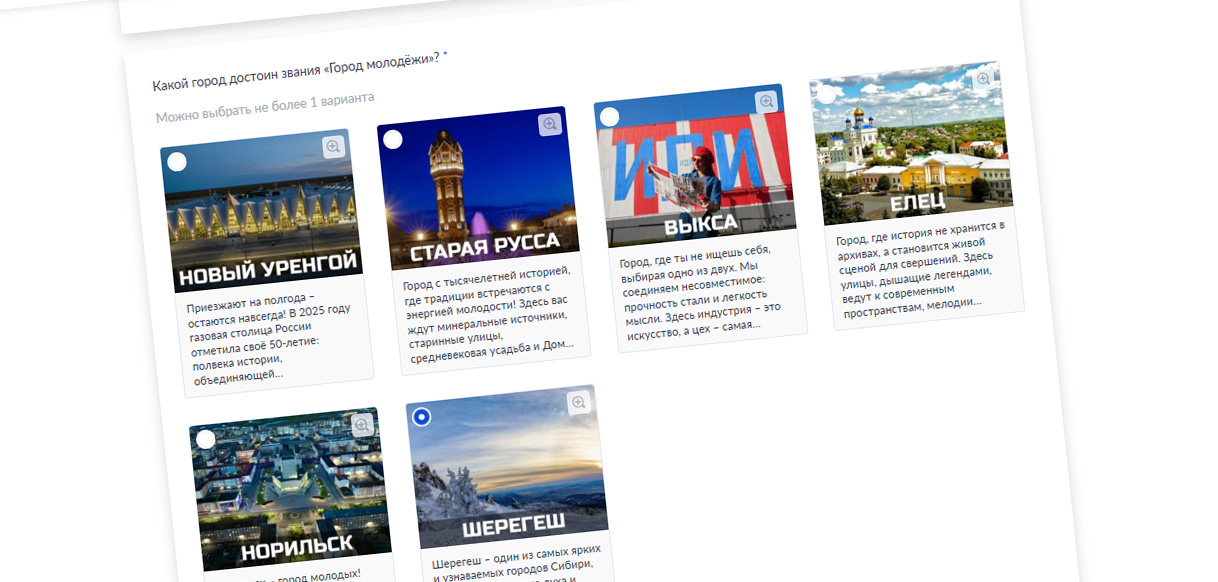Click the Старая Русса tower photo
Image resolution: width=1218 pixels, height=582 pixels.
click(x=478, y=190)
